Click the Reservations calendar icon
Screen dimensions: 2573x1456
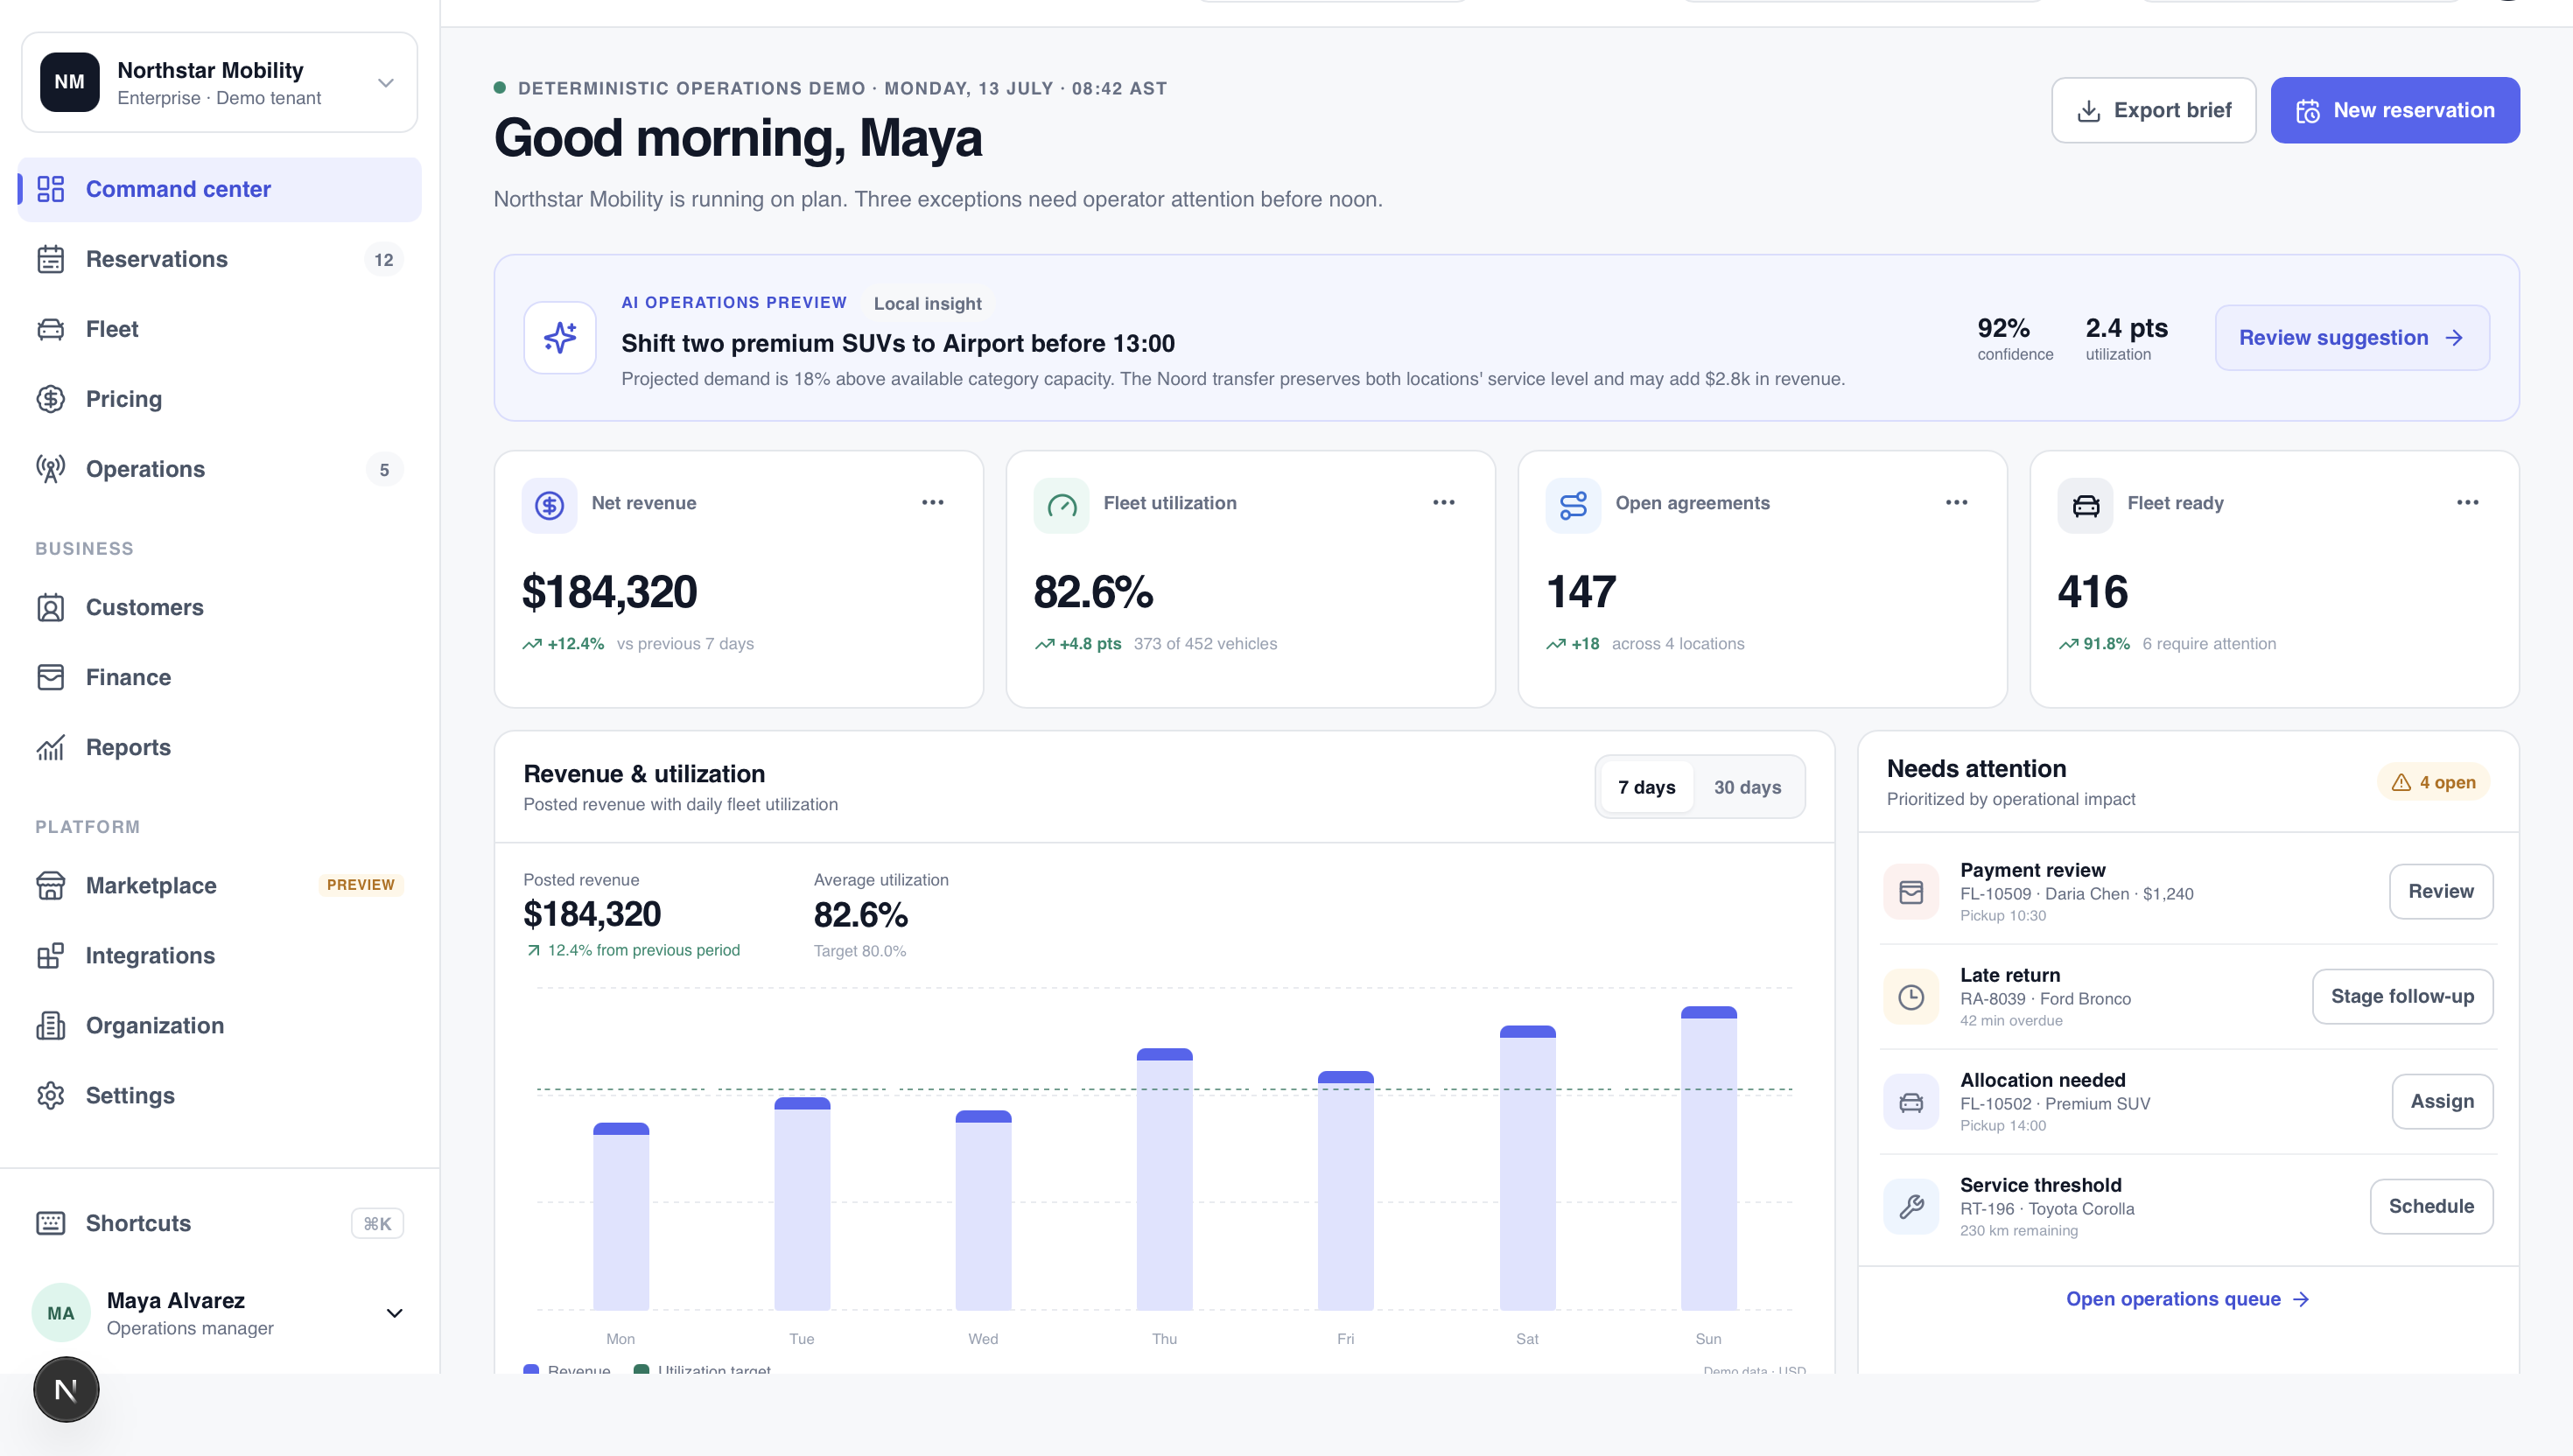tap(50, 259)
